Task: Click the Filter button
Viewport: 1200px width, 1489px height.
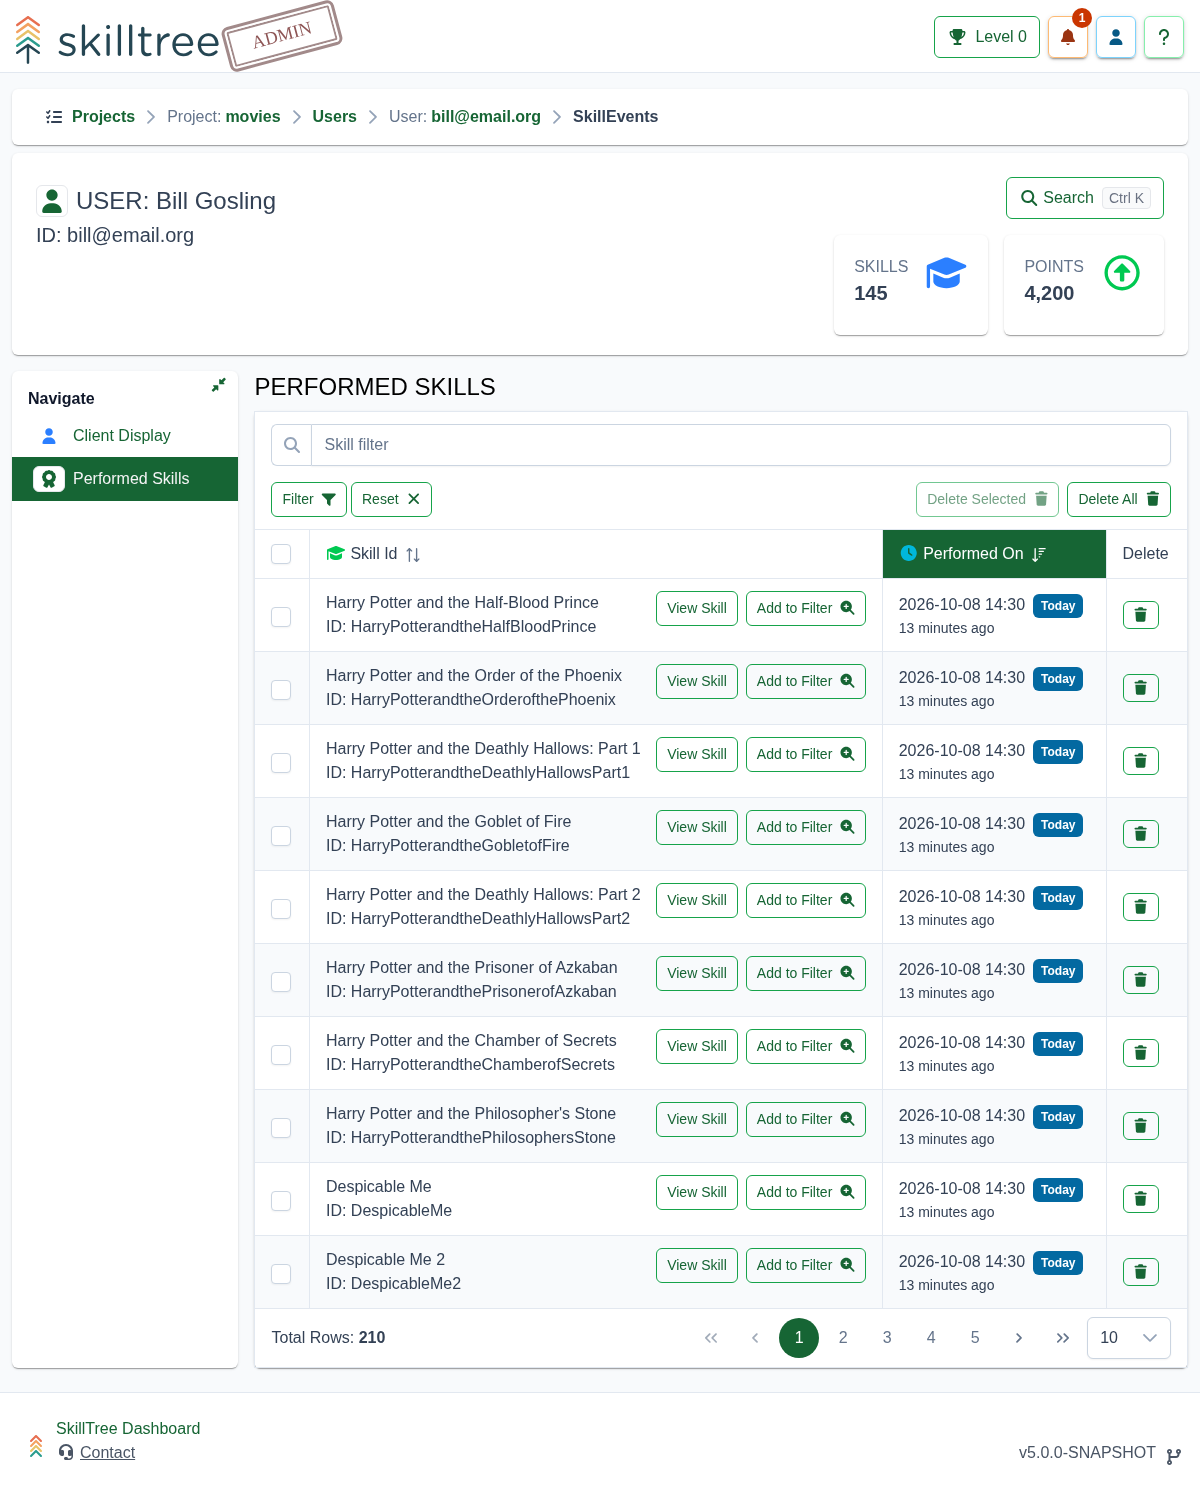Action: tap(309, 499)
